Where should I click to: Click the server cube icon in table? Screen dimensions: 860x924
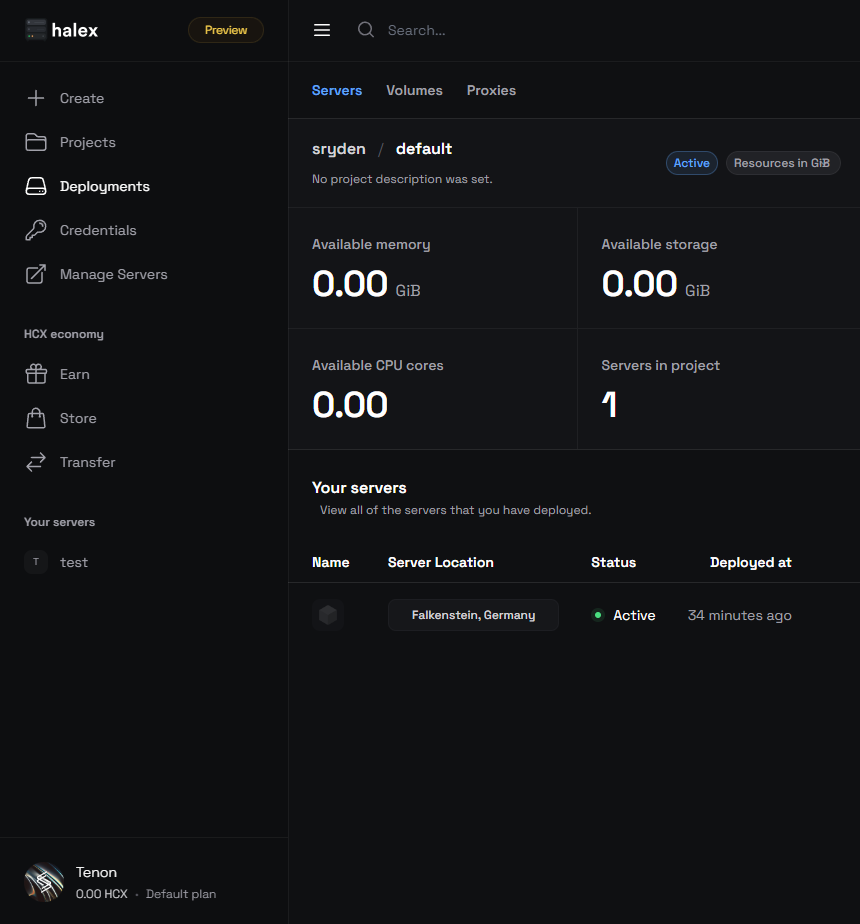point(328,615)
